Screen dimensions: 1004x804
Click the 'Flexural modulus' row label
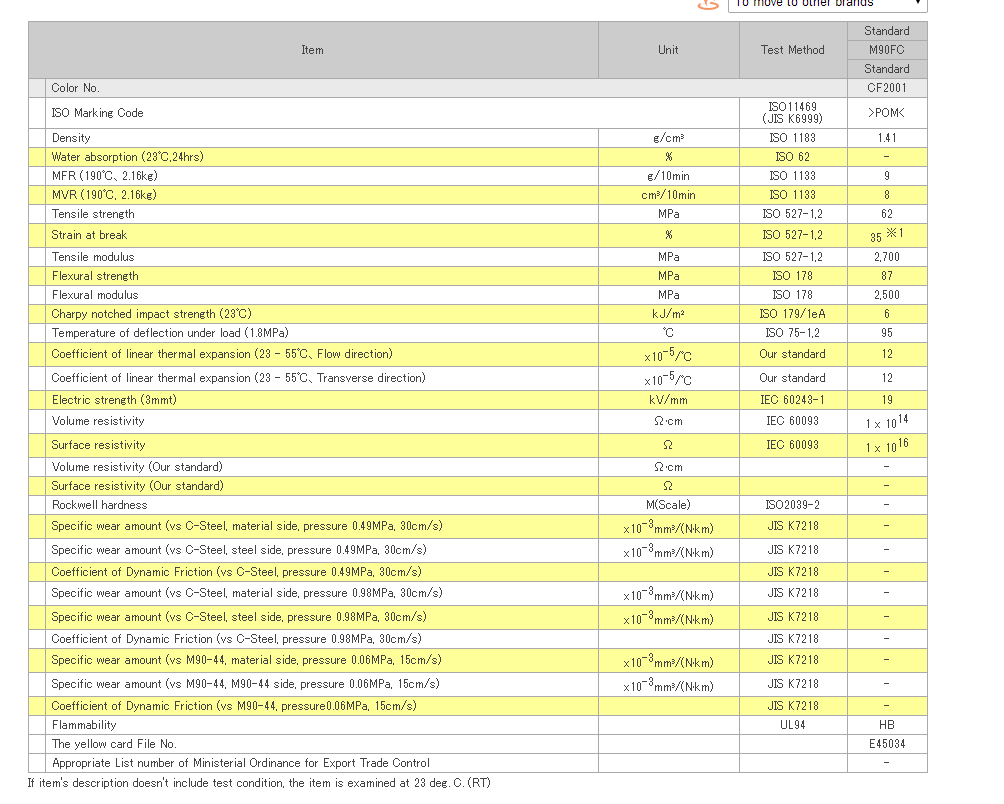(95, 295)
